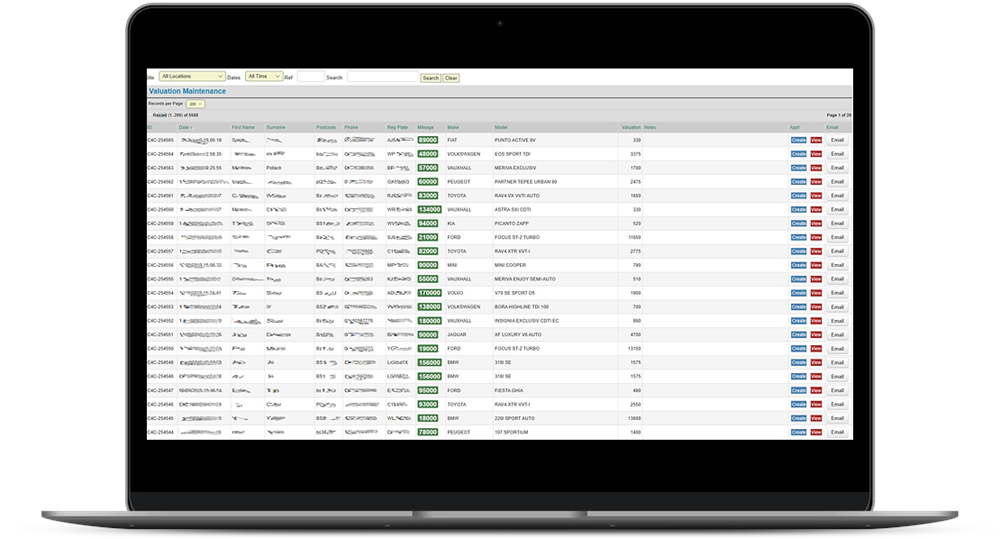Sort the table by Date column header

pyautogui.click(x=184, y=128)
